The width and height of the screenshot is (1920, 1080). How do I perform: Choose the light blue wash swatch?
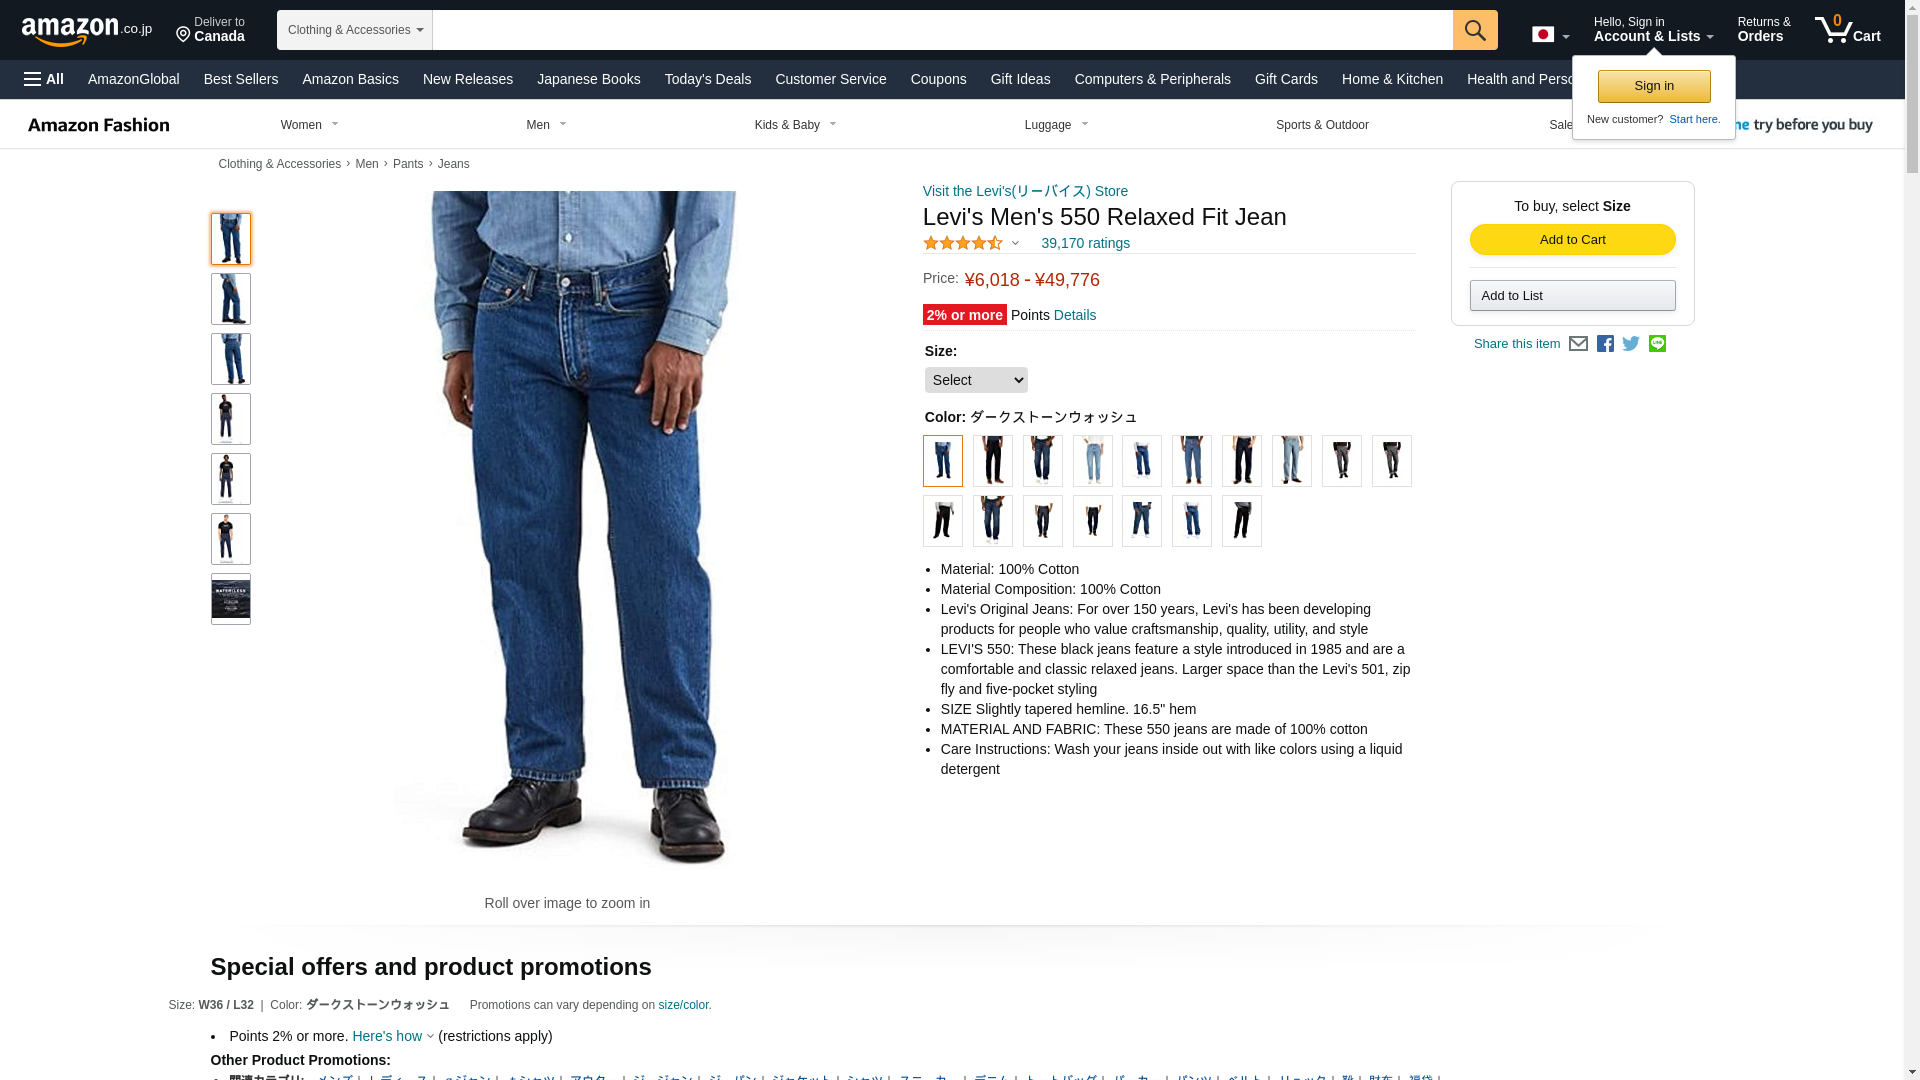pyautogui.click(x=1092, y=461)
